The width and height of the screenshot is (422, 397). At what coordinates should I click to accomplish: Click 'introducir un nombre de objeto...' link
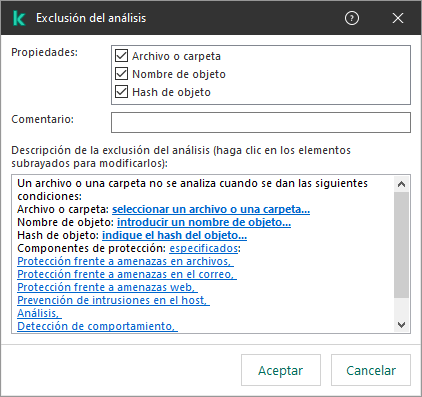pyautogui.click(x=204, y=222)
